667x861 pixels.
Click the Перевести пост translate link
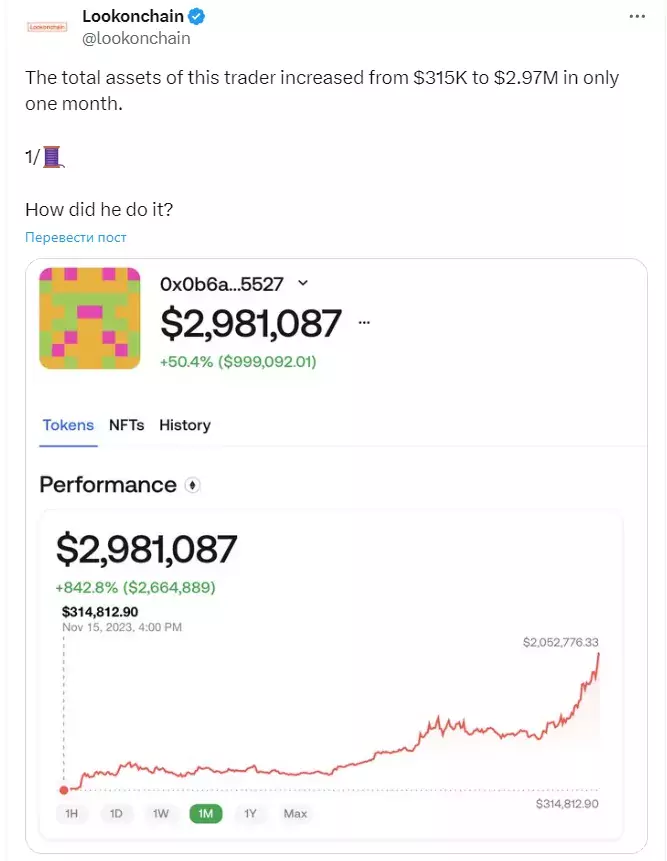click(76, 237)
